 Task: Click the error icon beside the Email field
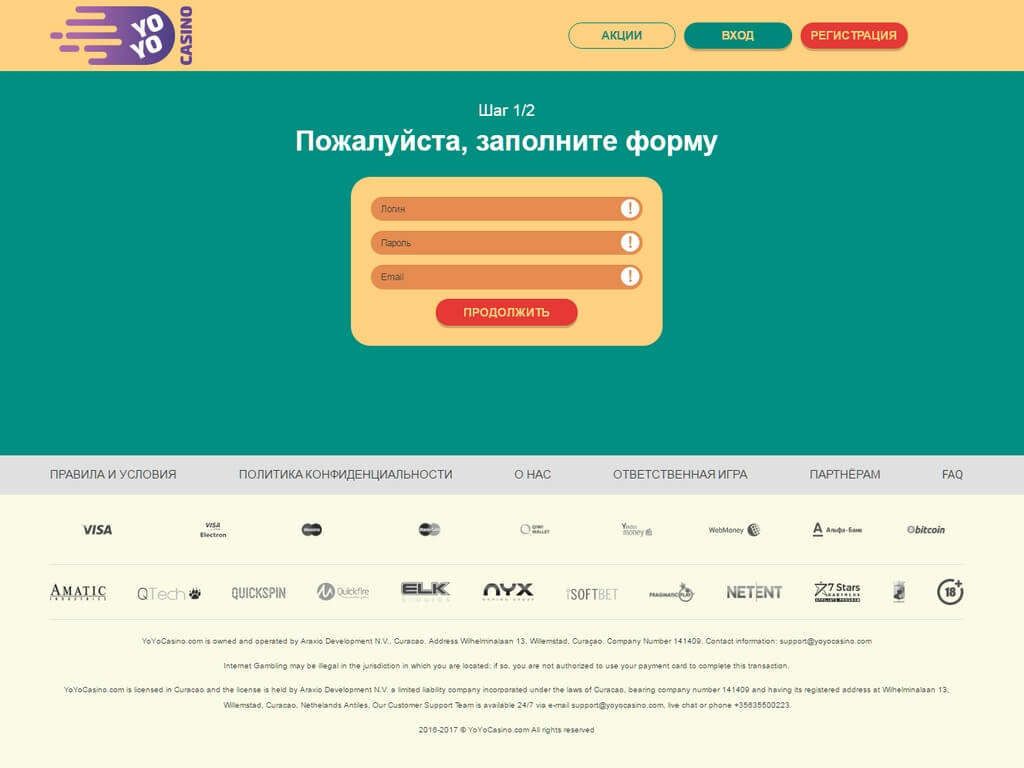[629, 277]
